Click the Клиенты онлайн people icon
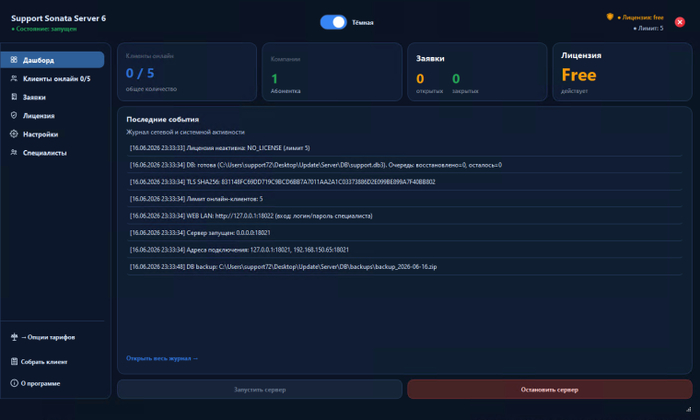The width and height of the screenshot is (700, 420). point(14,78)
